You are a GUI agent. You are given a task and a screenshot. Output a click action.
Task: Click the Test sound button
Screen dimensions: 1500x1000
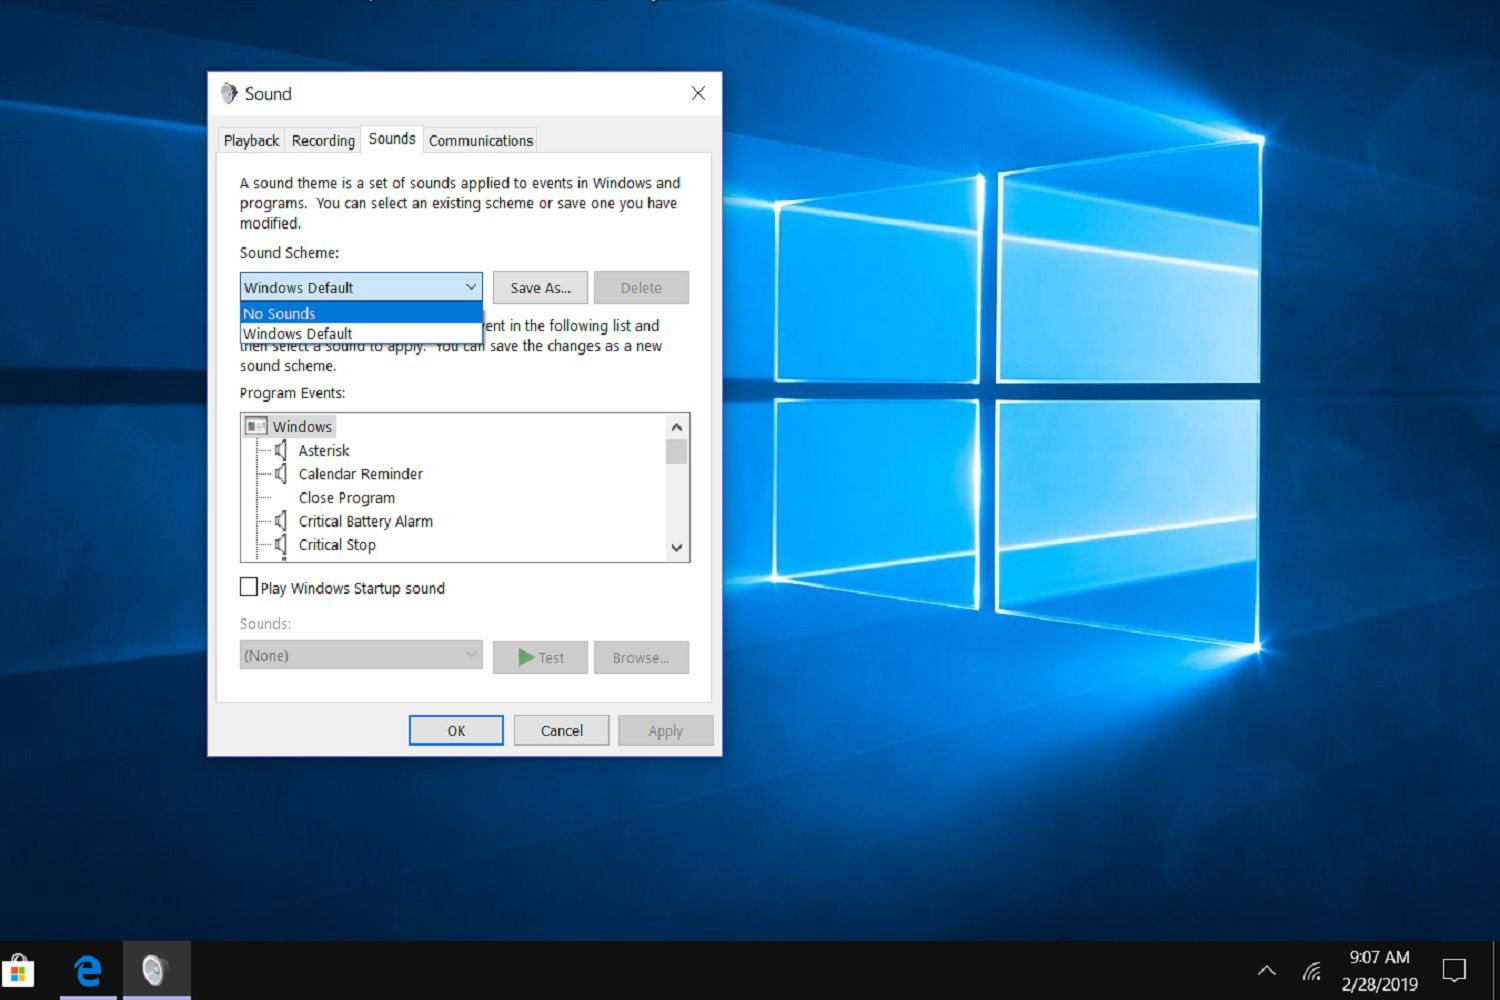540,657
